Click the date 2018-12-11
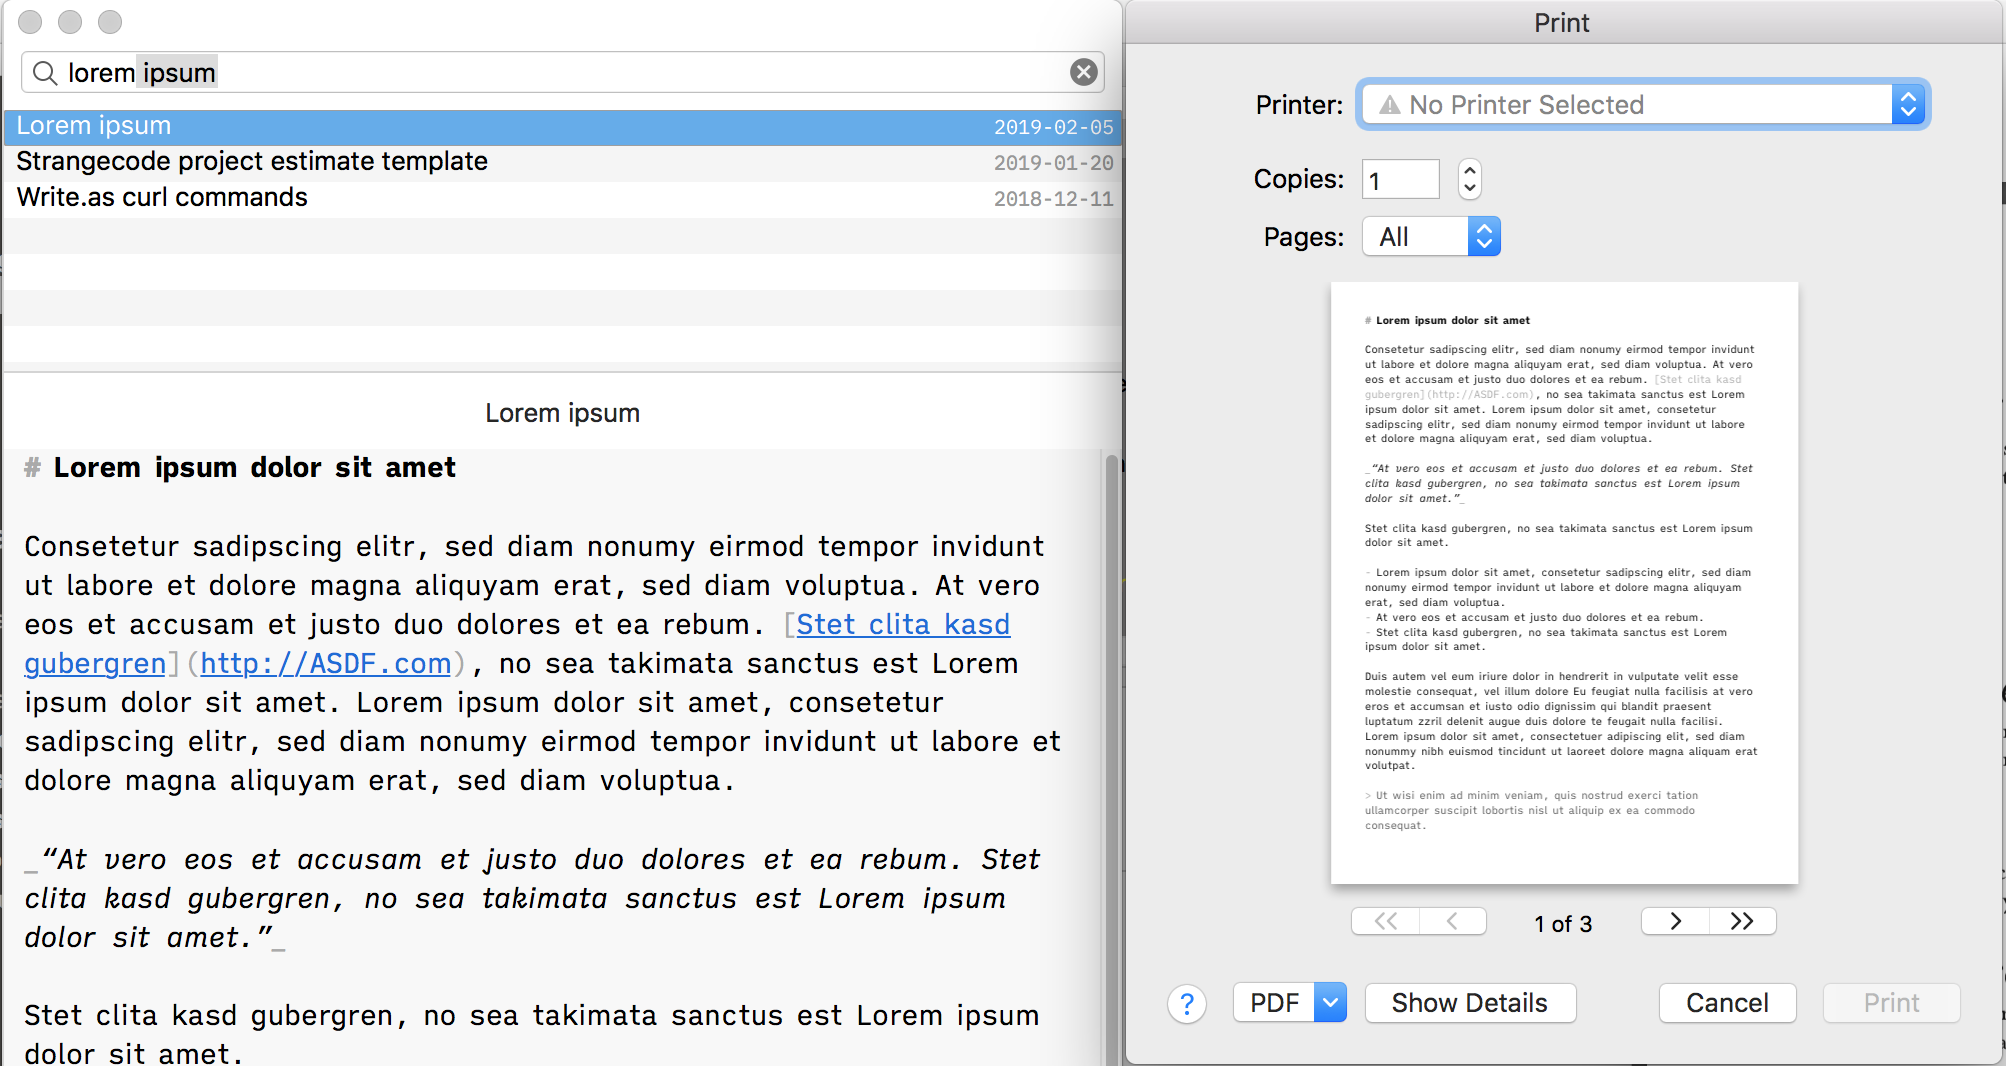 [x=1053, y=199]
